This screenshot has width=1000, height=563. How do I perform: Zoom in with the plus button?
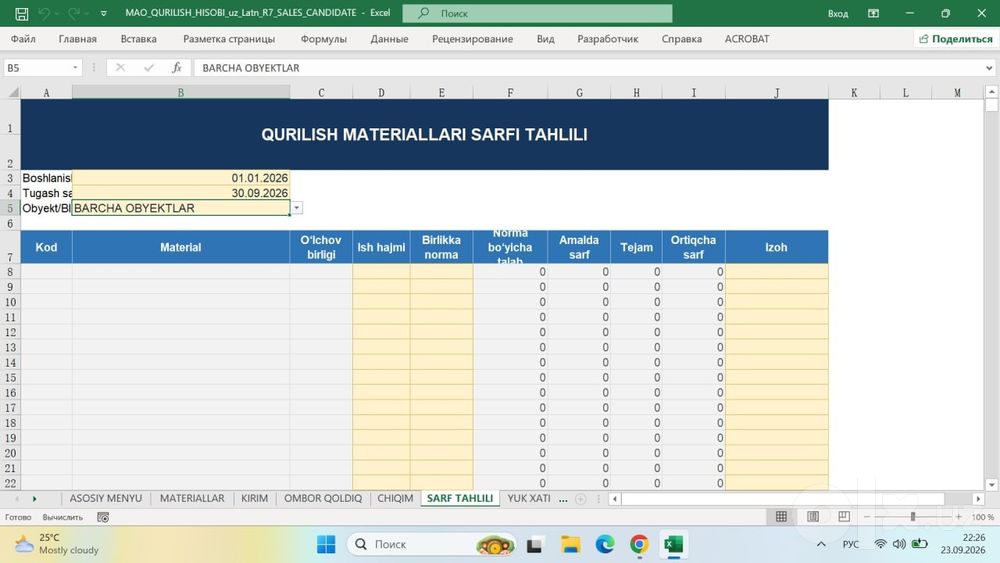959,516
